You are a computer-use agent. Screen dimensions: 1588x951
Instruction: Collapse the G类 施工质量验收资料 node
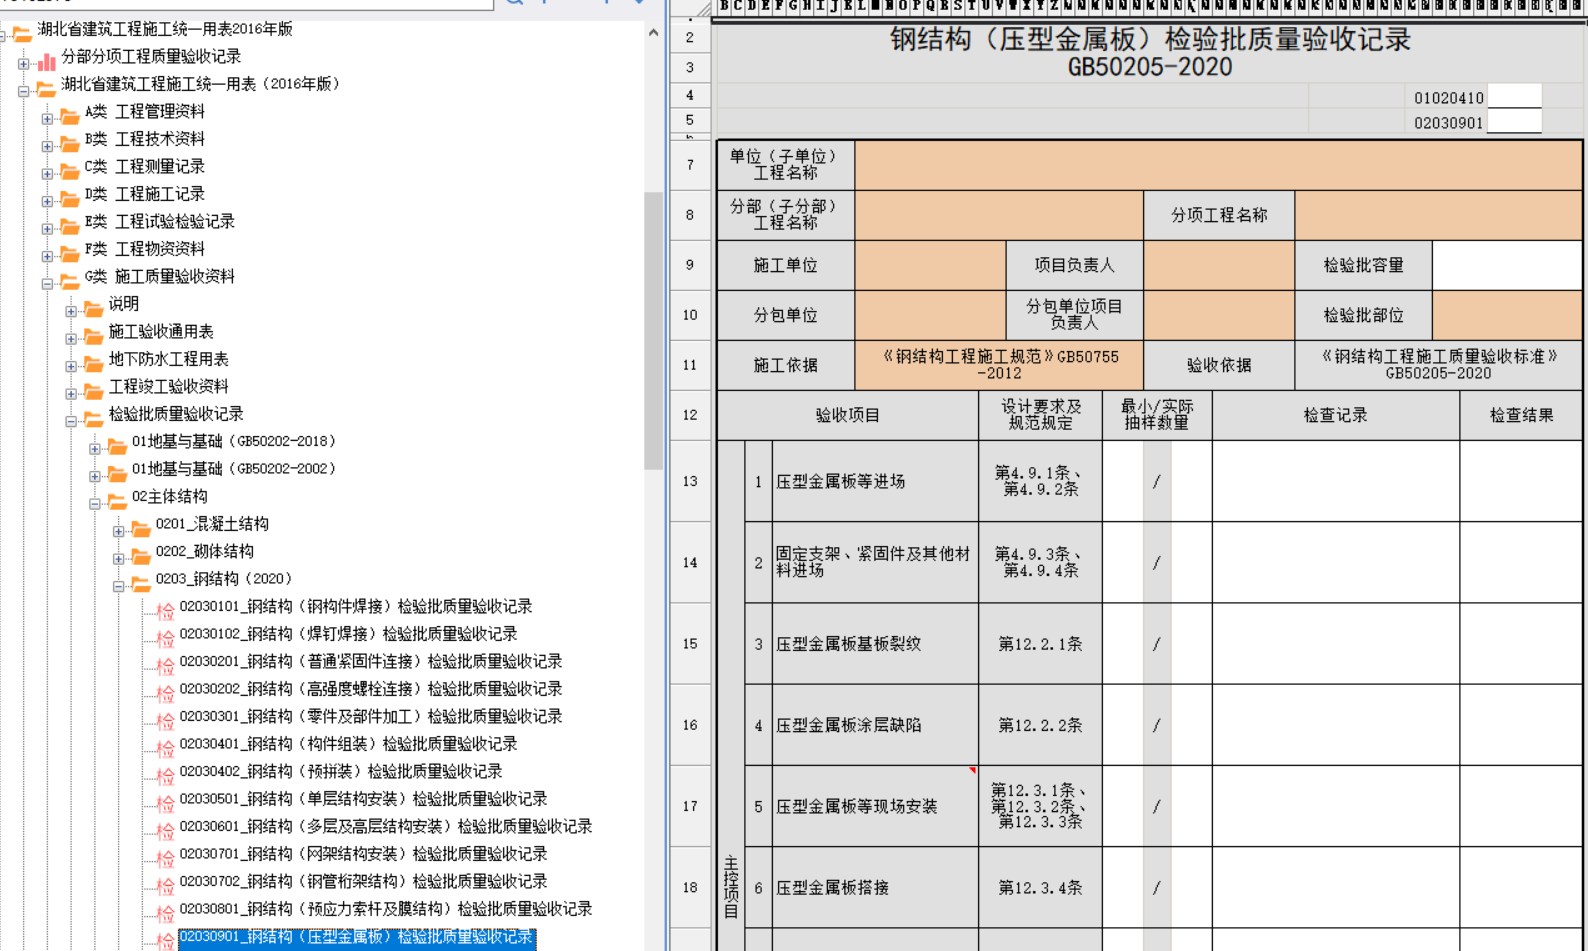pos(47,283)
